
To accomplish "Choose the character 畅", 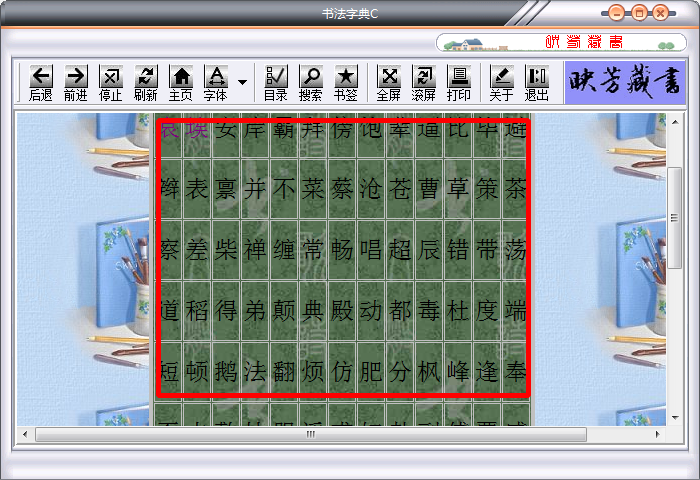I will (342, 250).
